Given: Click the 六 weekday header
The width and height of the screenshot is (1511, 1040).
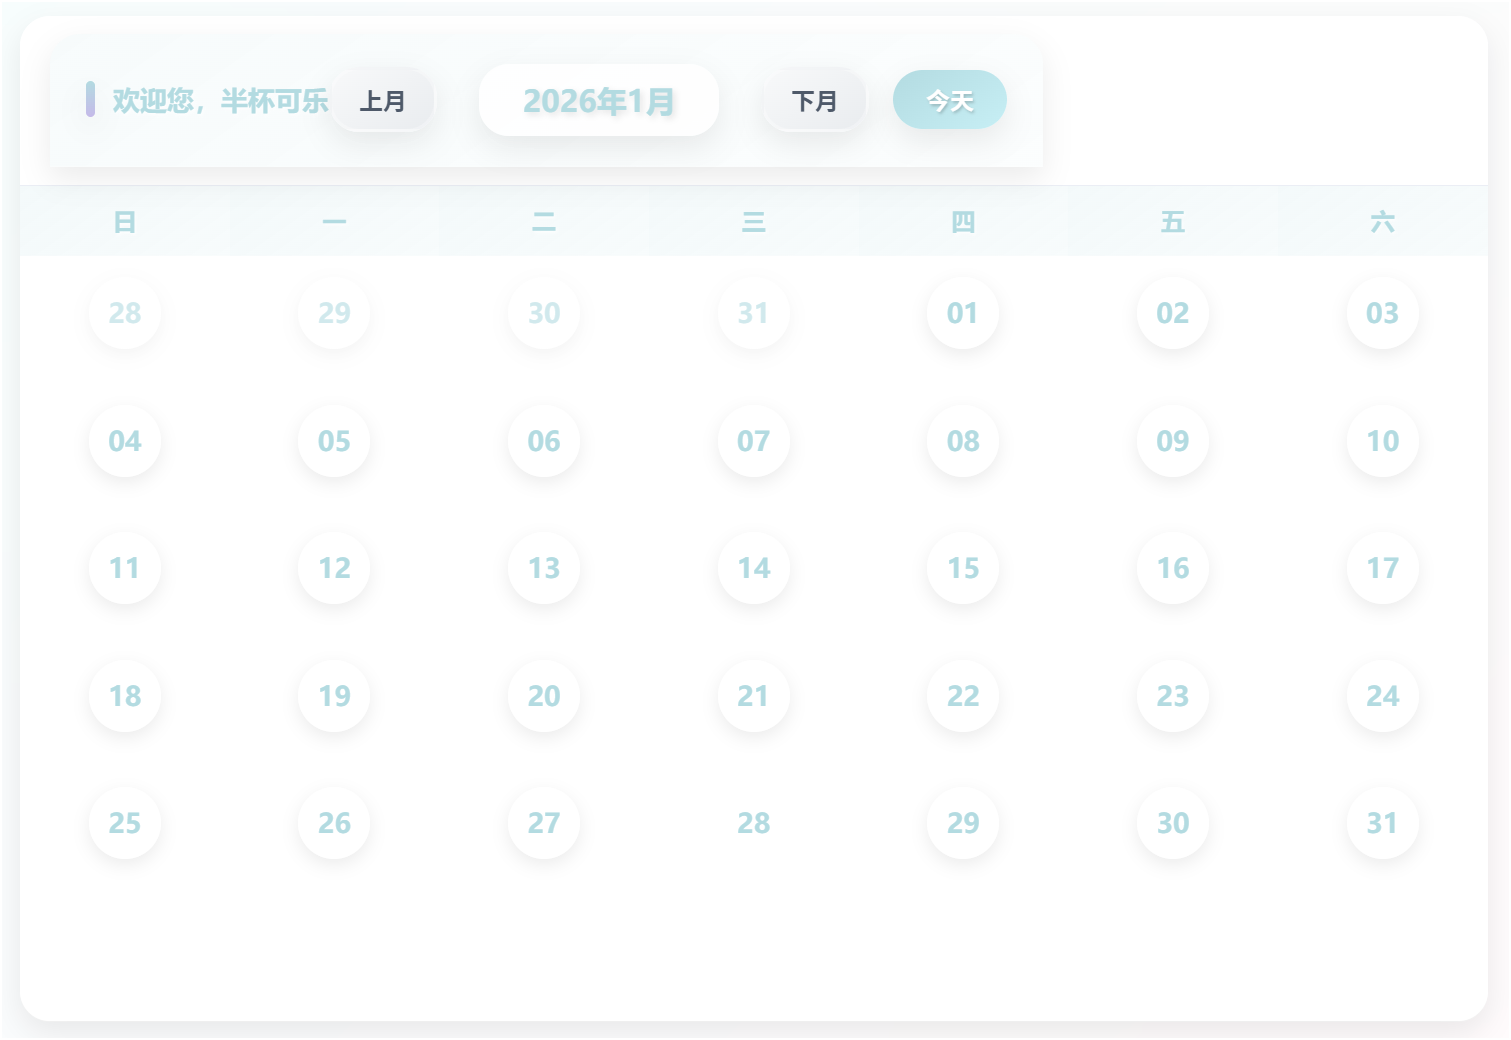Looking at the screenshot, I should pos(1382,222).
